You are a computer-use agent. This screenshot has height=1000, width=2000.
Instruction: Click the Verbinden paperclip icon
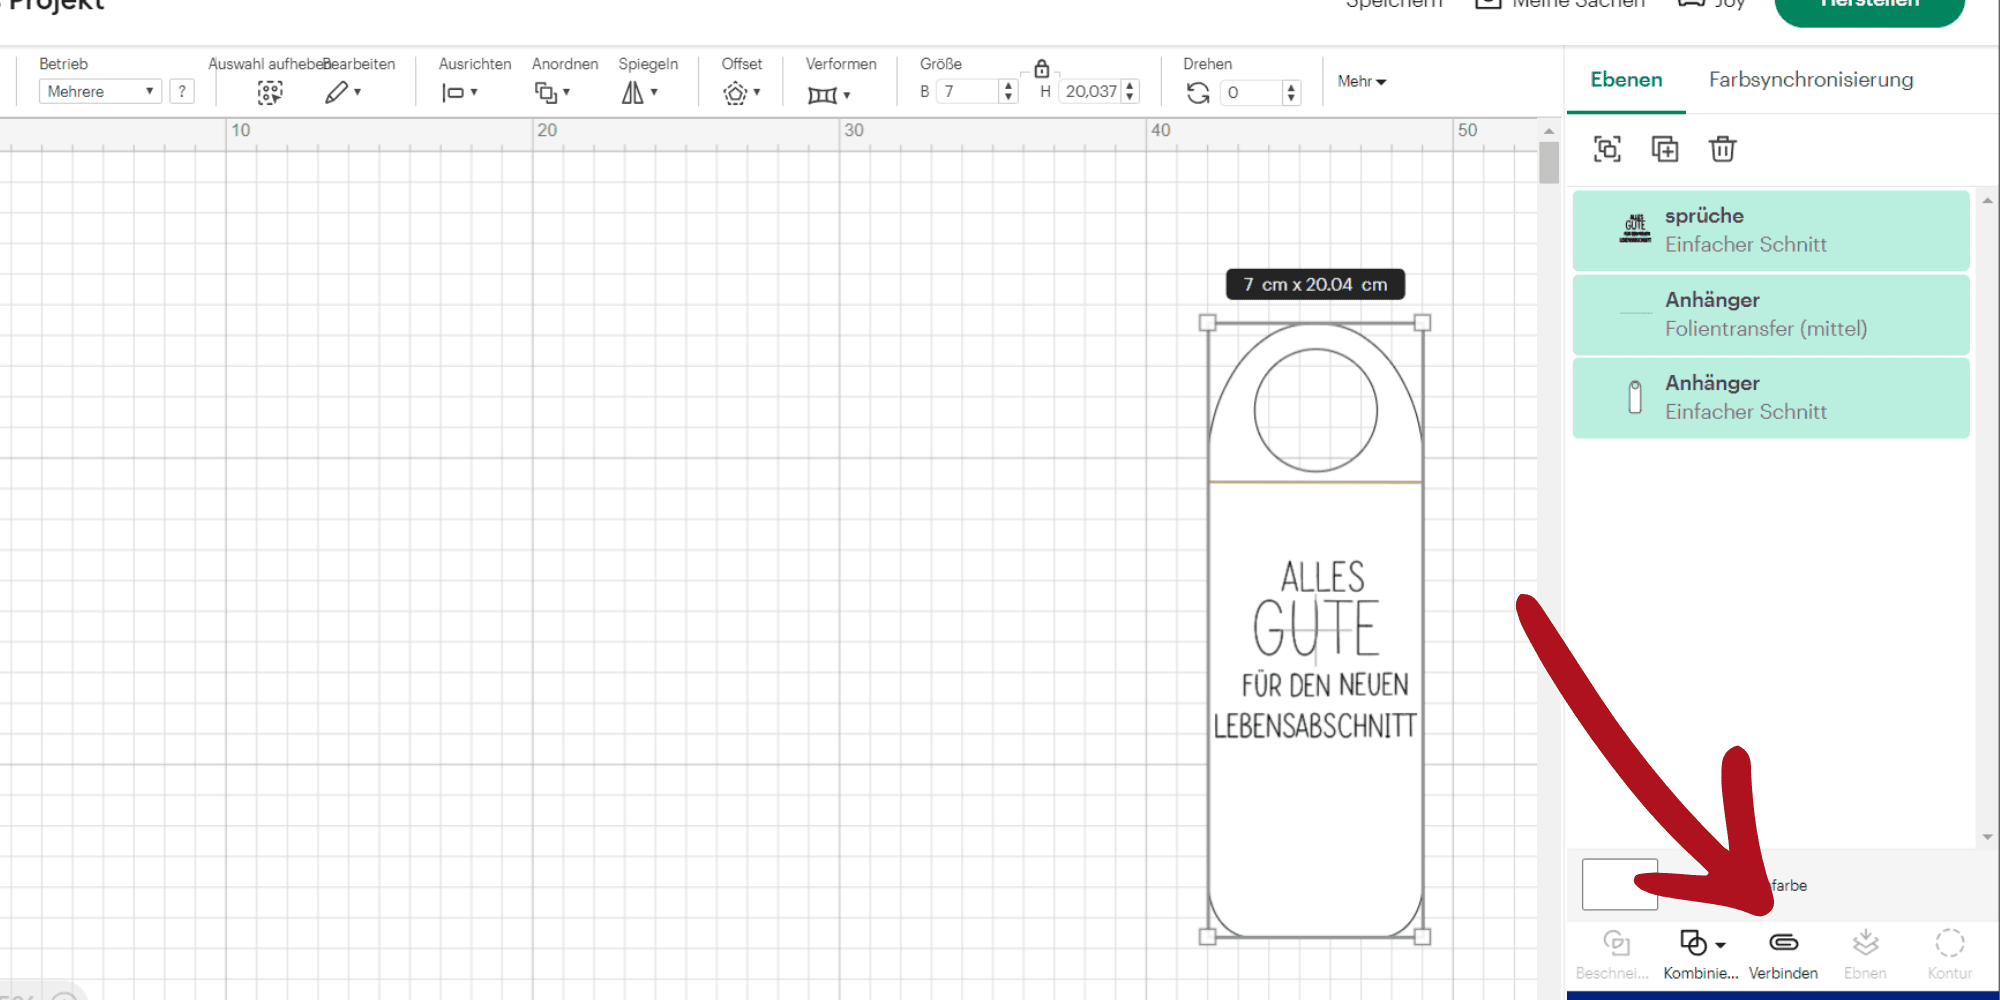click(x=1783, y=943)
